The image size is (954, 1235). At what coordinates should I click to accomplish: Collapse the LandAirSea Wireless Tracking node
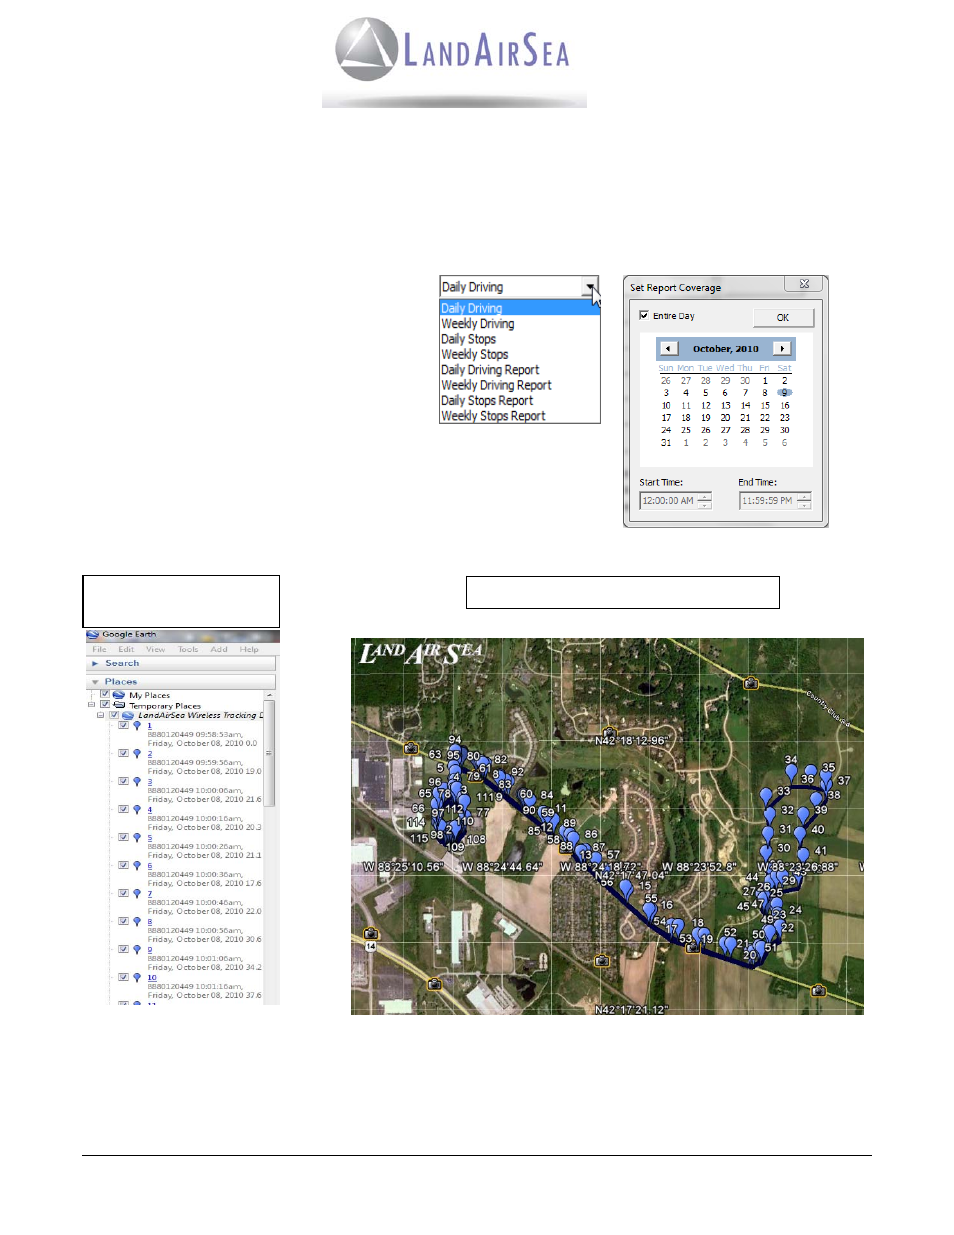pyautogui.click(x=100, y=715)
